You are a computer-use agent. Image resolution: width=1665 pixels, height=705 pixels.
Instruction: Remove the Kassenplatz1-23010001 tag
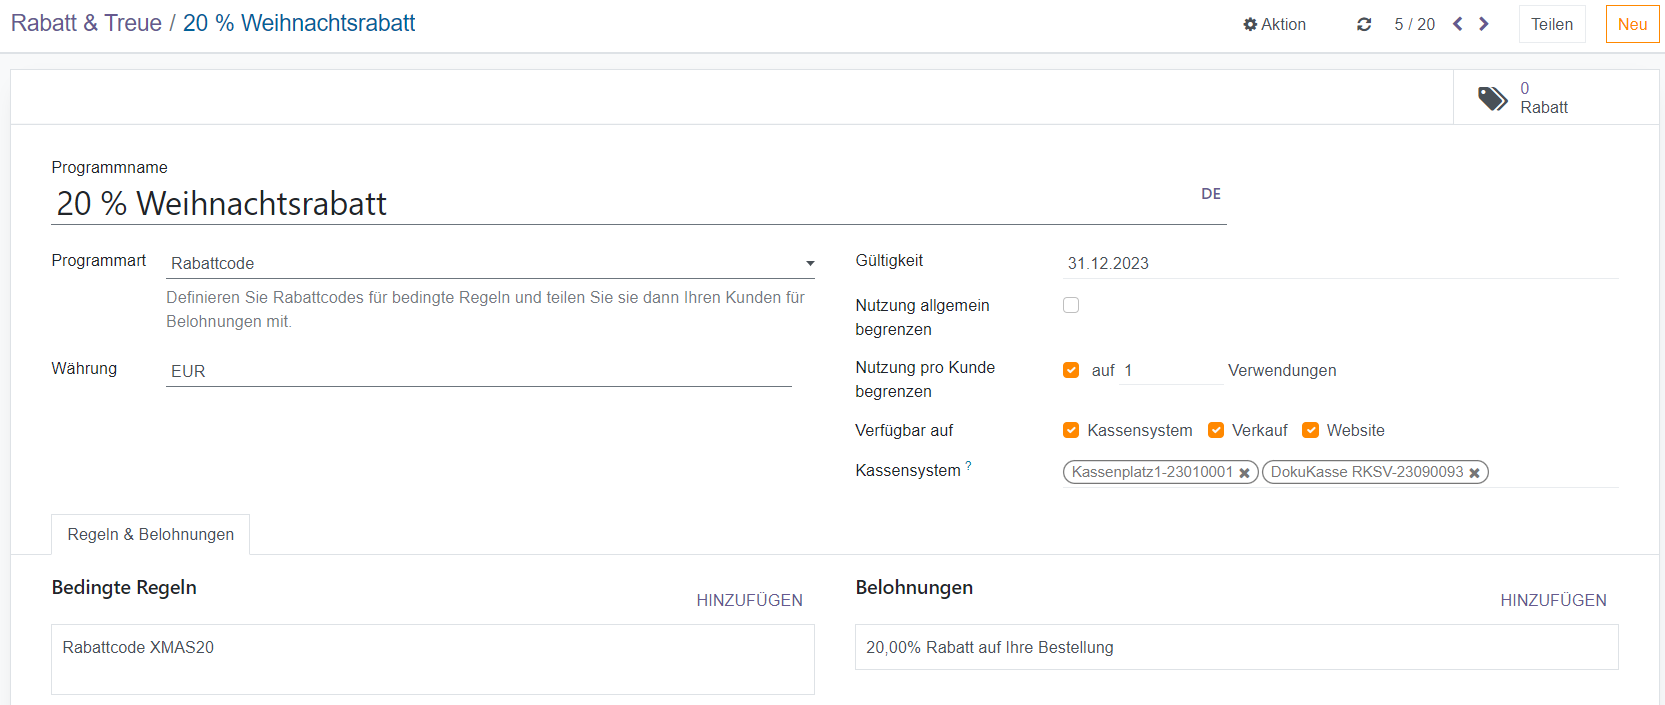click(1244, 473)
